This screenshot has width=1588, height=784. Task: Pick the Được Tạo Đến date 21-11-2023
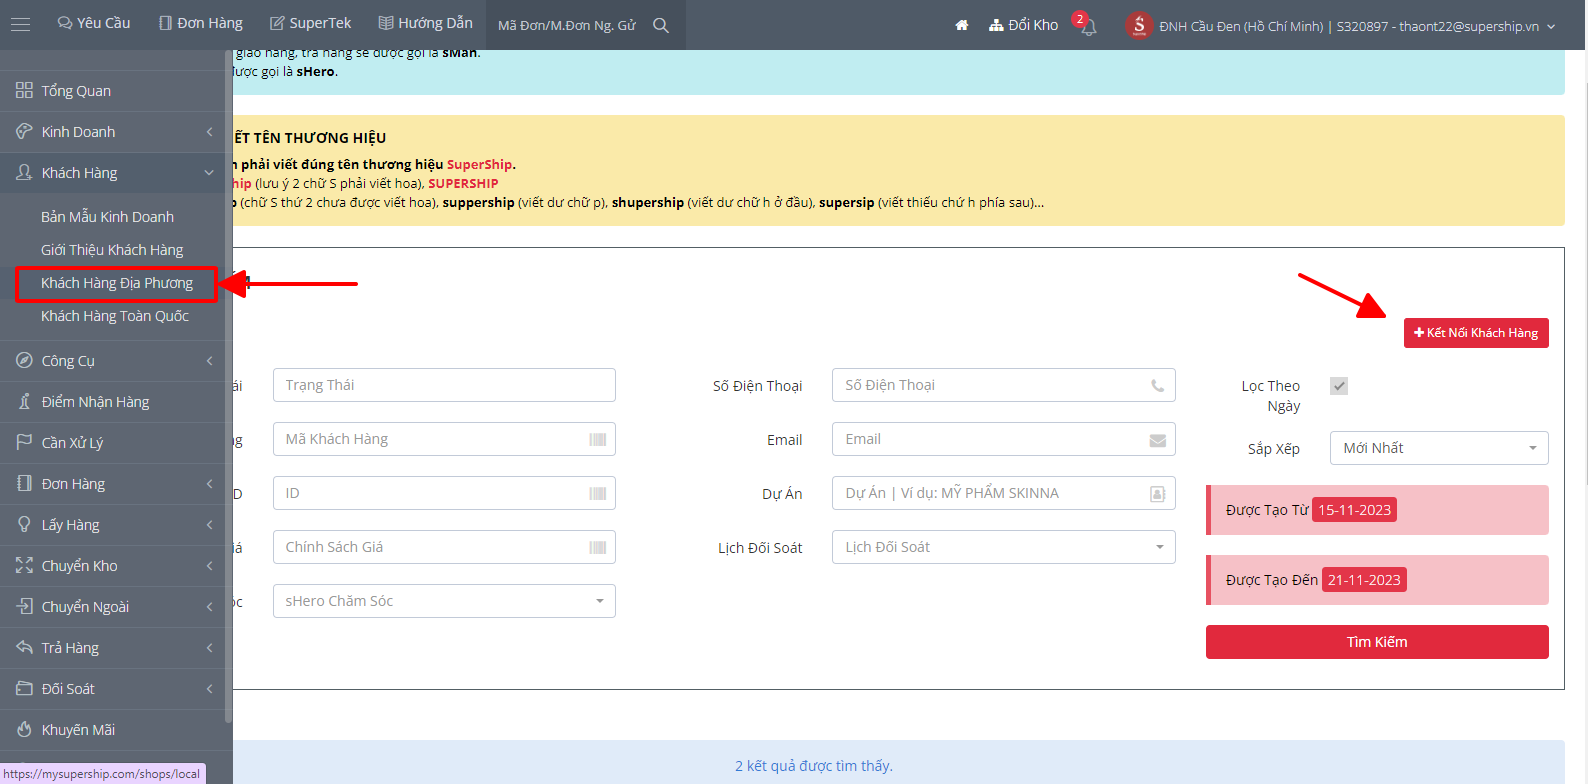pyautogui.click(x=1364, y=580)
